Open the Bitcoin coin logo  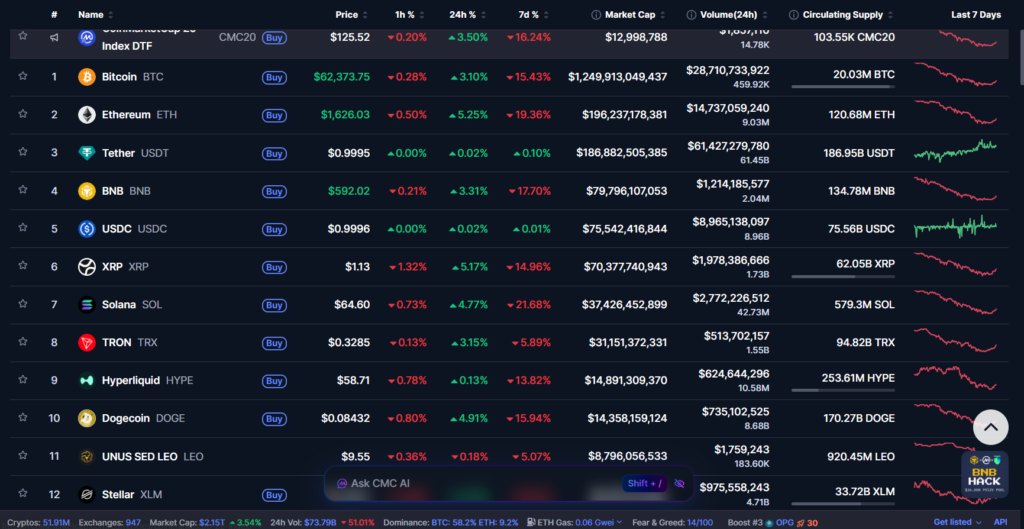point(87,77)
